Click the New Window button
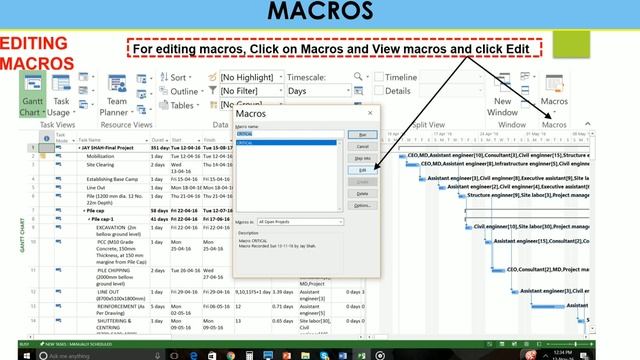The image size is (640, 360). click(x=502, y=95)
